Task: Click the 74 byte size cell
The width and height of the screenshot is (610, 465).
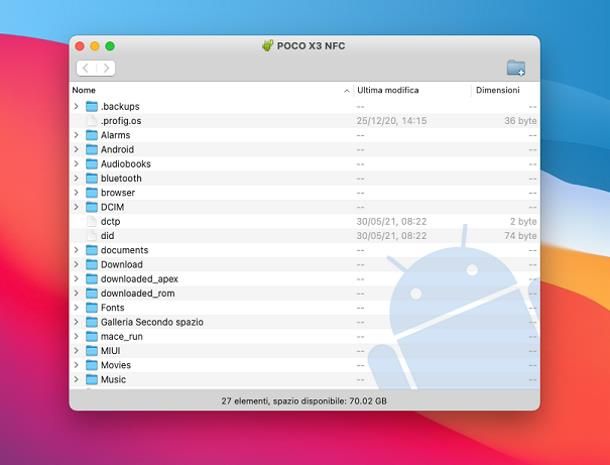Action: (520, 236)
